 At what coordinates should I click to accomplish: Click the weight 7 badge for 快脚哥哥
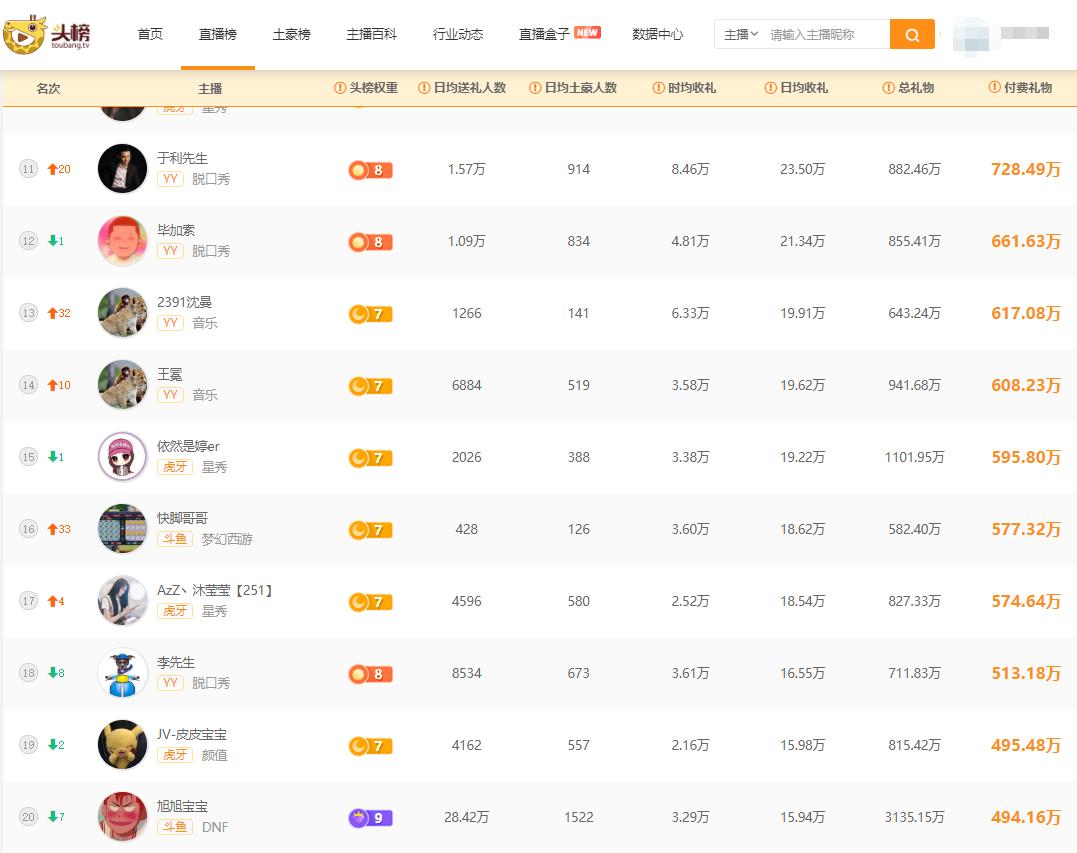coord(370,530)
